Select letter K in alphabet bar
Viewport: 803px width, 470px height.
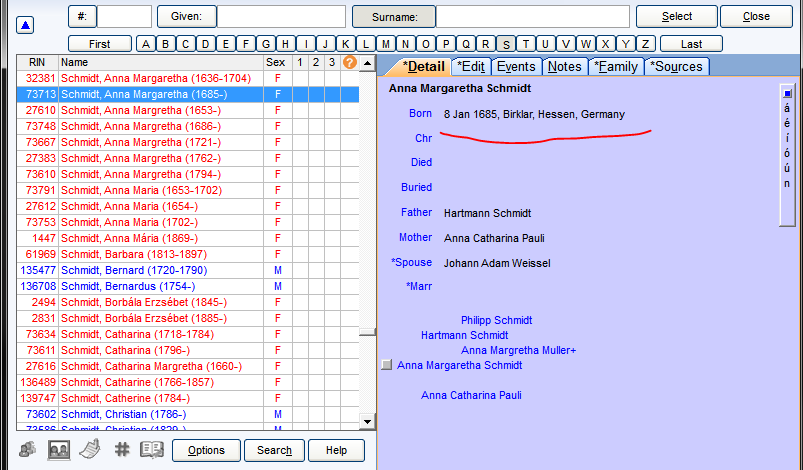pyautogui.click(x=346, y=44)
